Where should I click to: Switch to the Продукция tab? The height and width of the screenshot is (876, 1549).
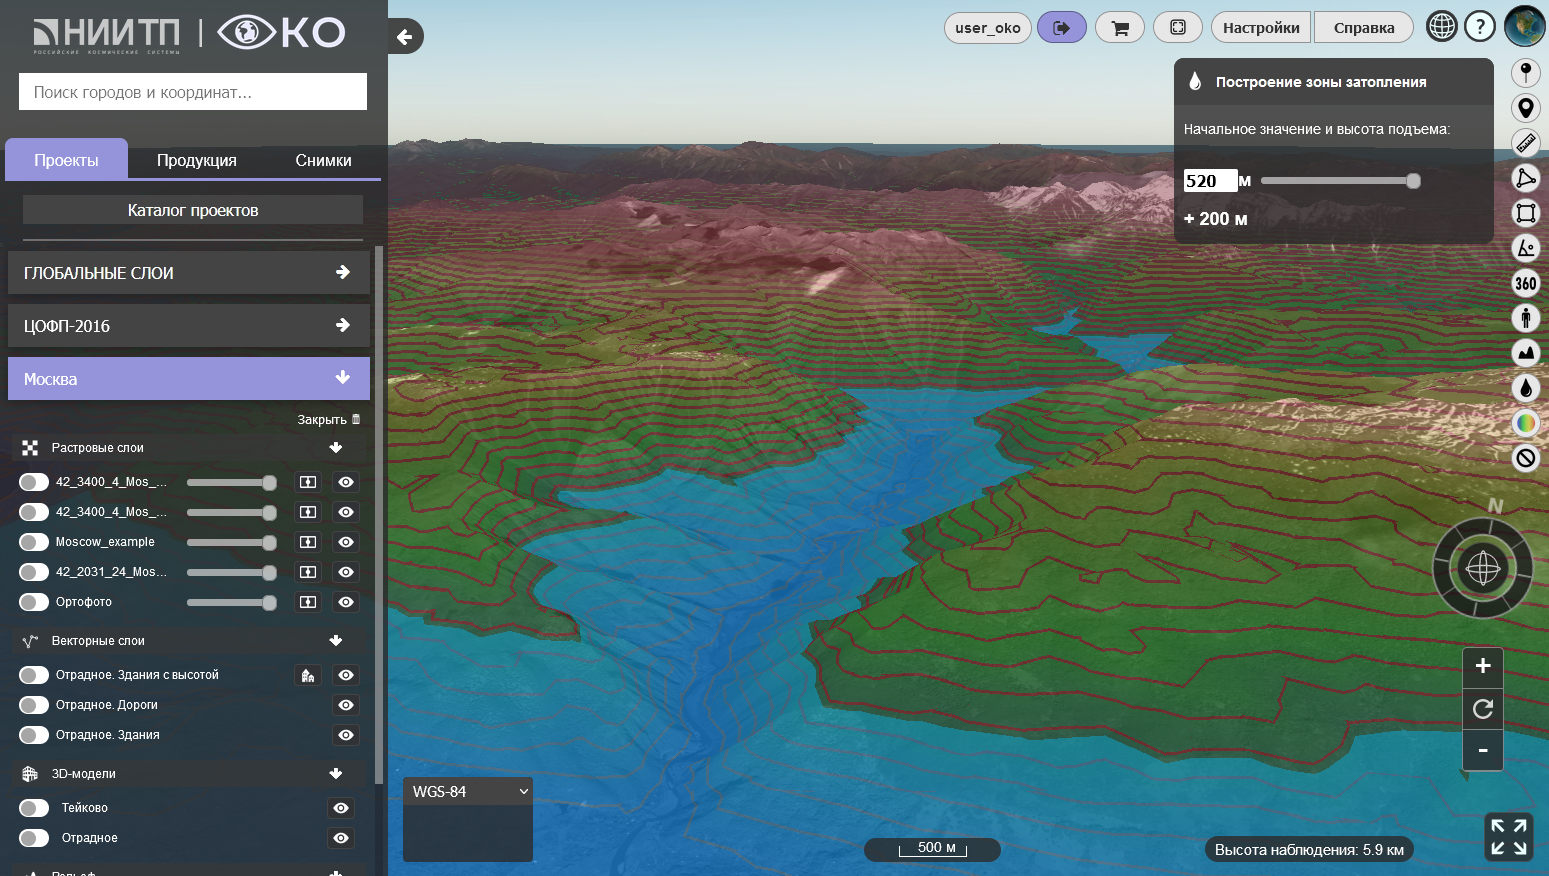click(x=197, y=160)
